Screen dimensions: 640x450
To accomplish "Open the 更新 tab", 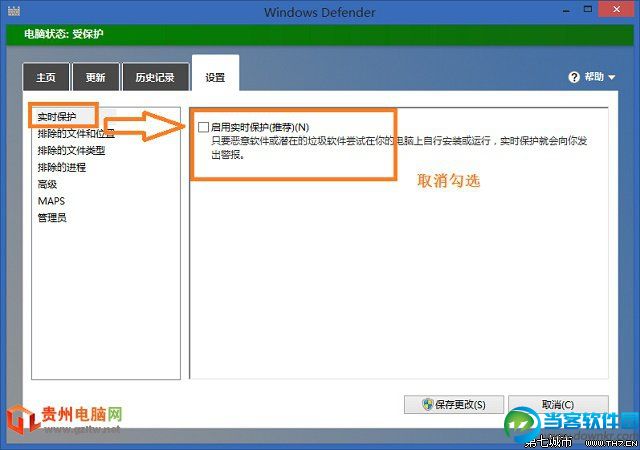I will tap(96, 77).
